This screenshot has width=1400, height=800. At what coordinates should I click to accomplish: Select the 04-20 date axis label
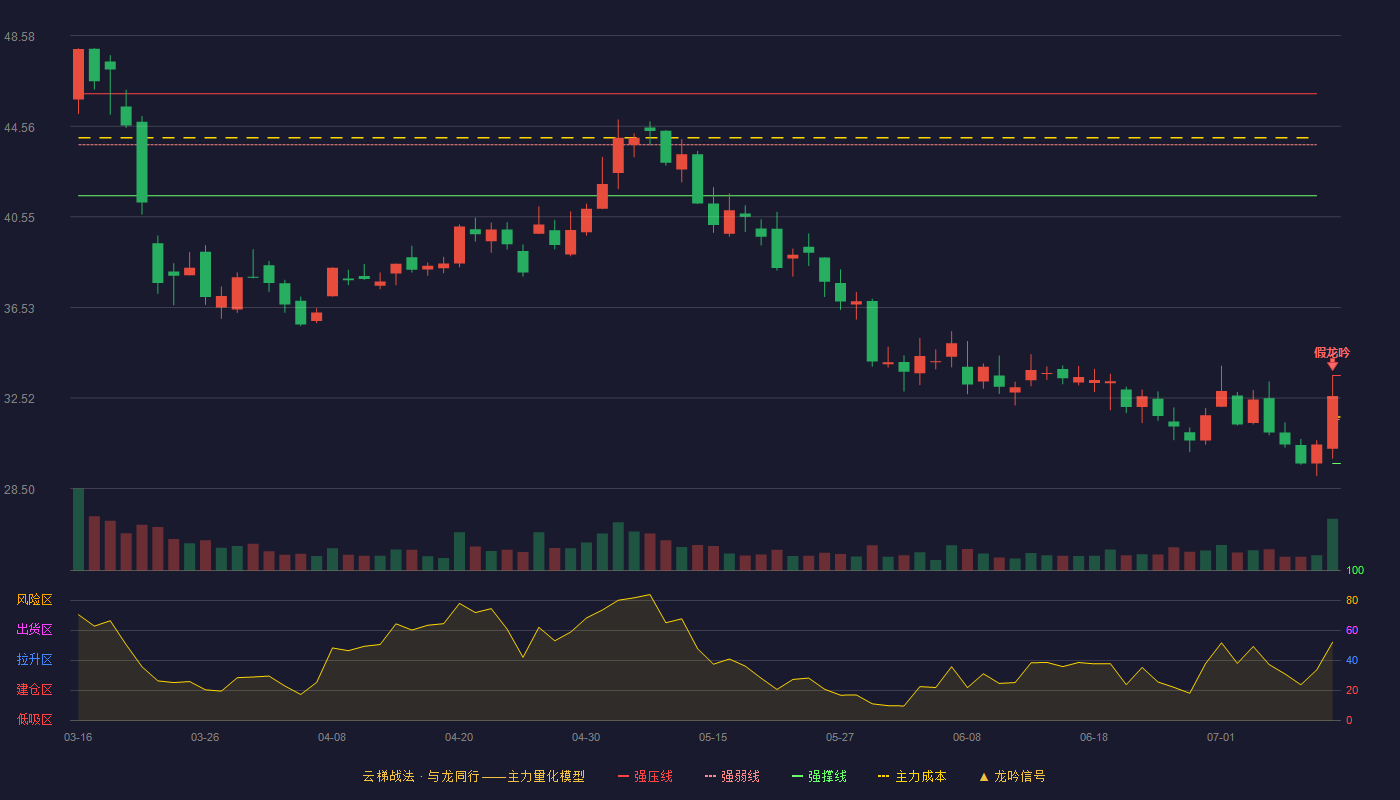(459, 737)
